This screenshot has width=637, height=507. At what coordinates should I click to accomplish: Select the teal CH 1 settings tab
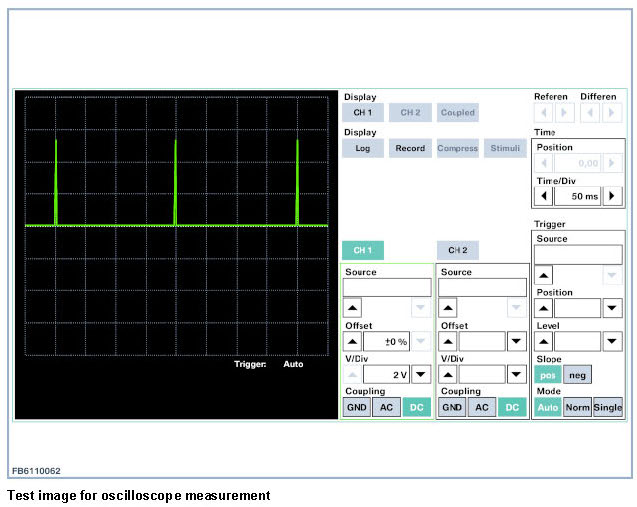[362, 250]
